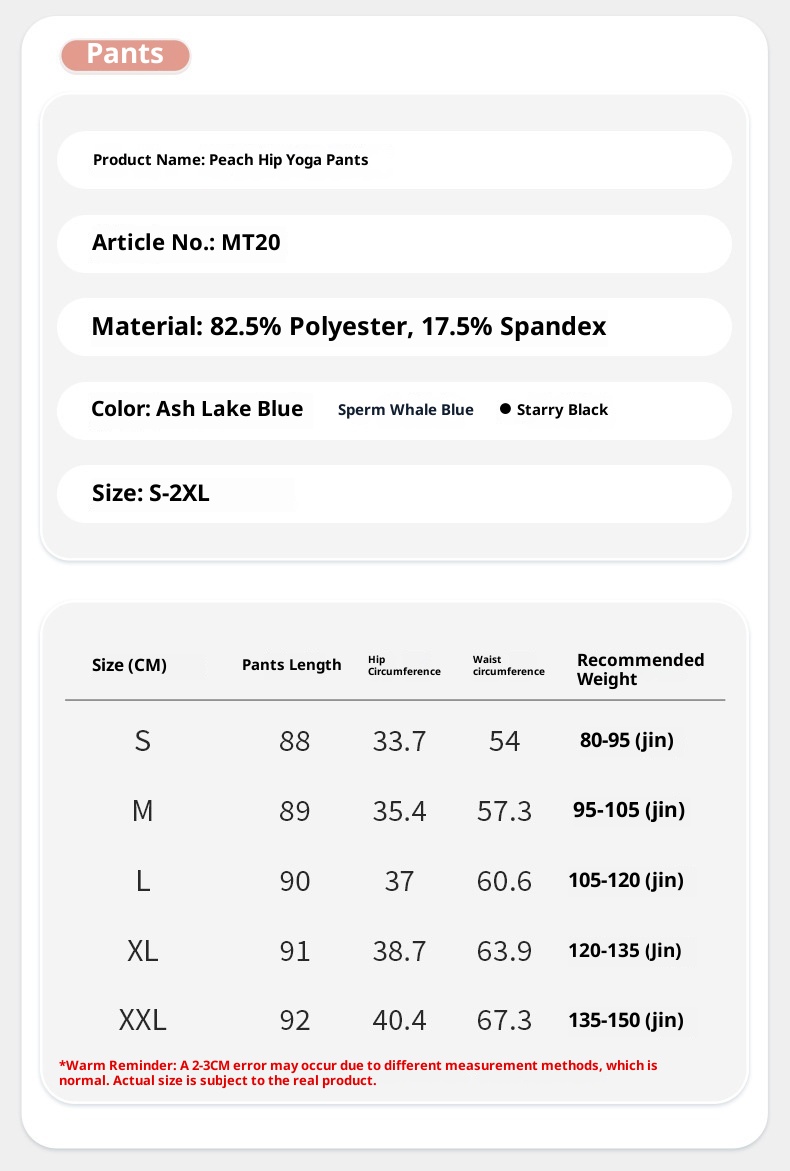Click the Hip Circumference column header

[404, 665]
